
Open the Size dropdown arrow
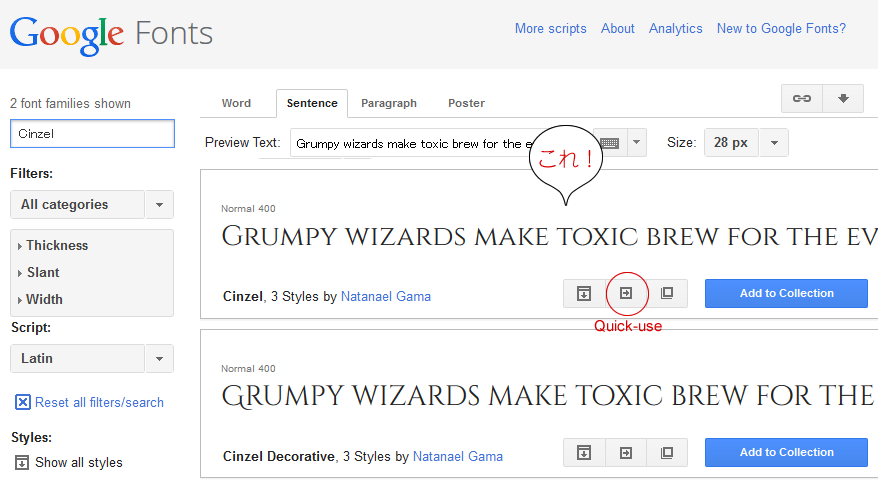(x=774, y=143)
